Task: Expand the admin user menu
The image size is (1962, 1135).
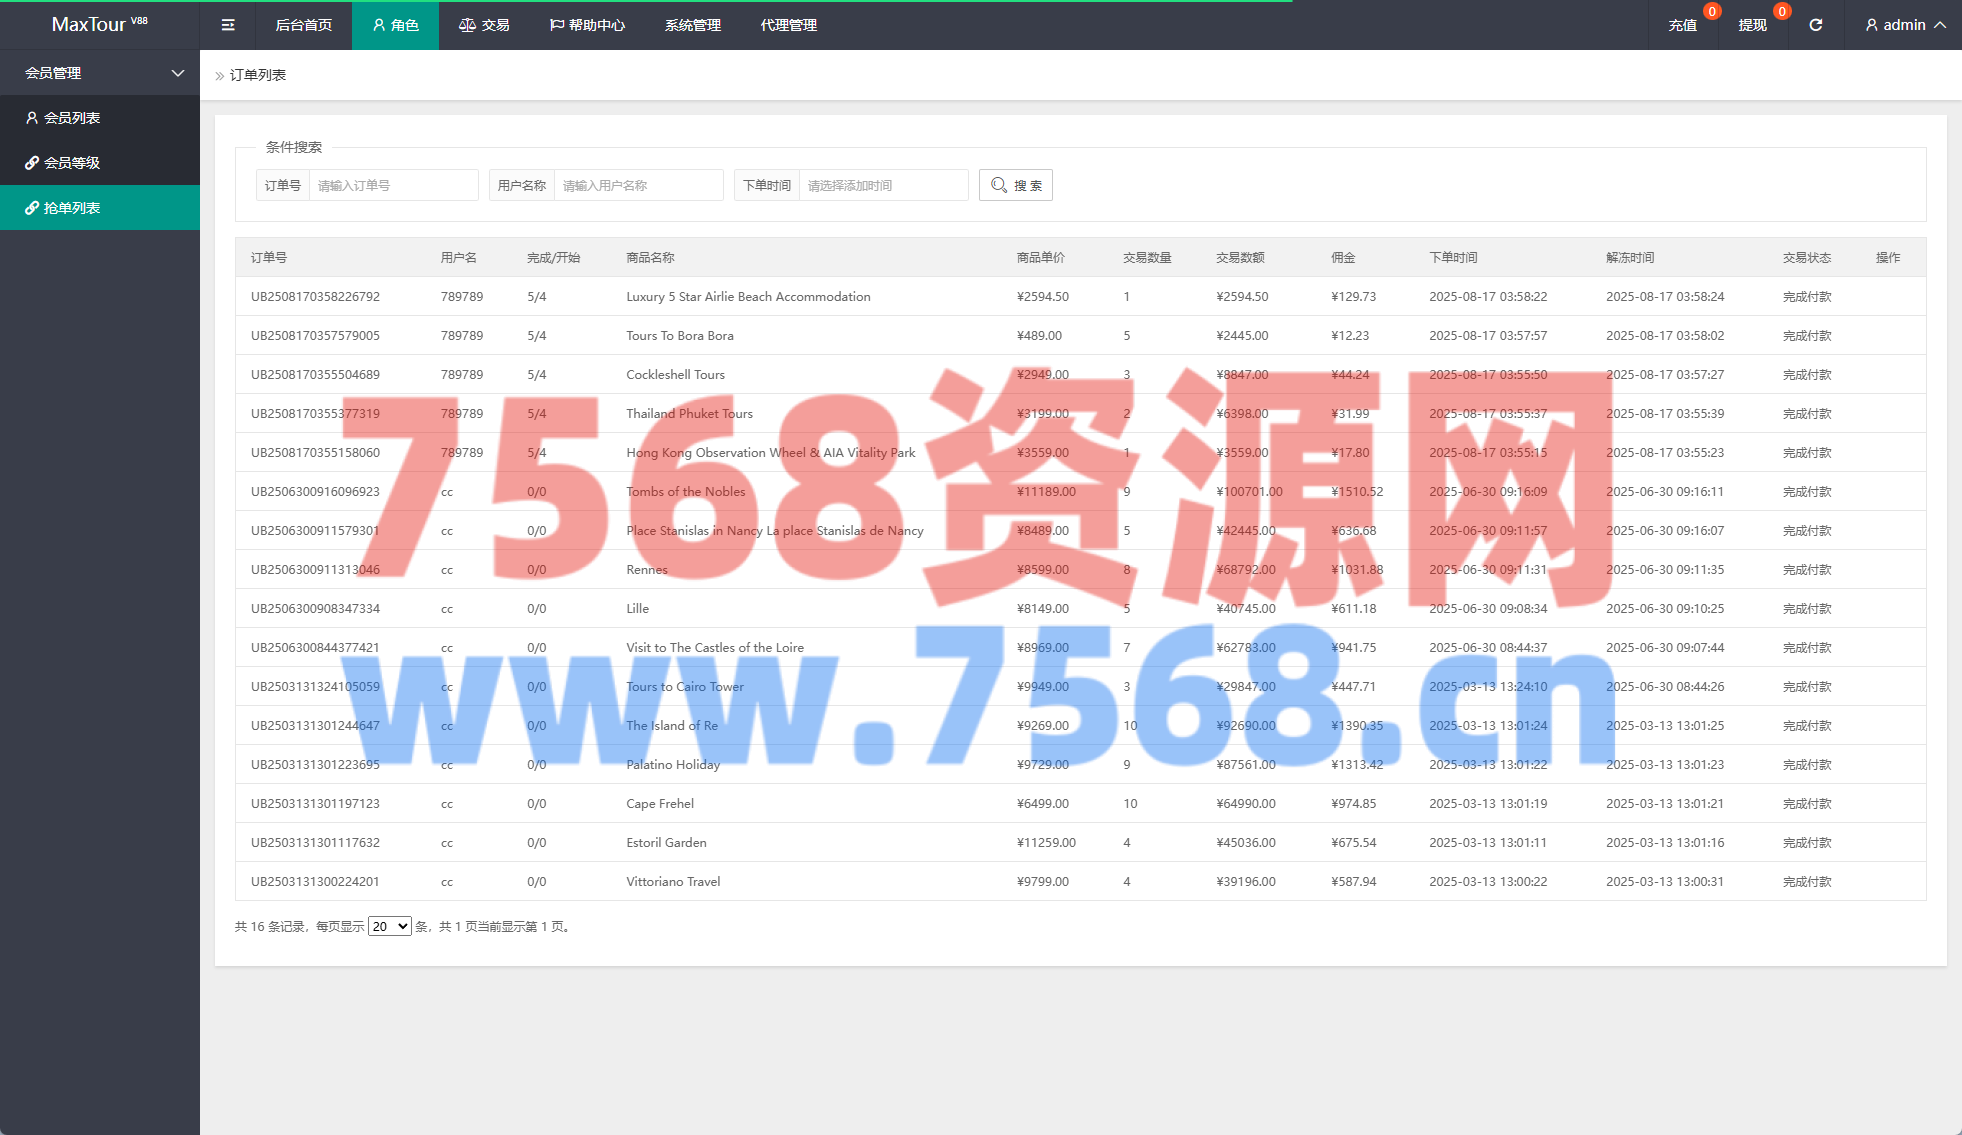Action: pyautogui.click(x=1905, y=25)
